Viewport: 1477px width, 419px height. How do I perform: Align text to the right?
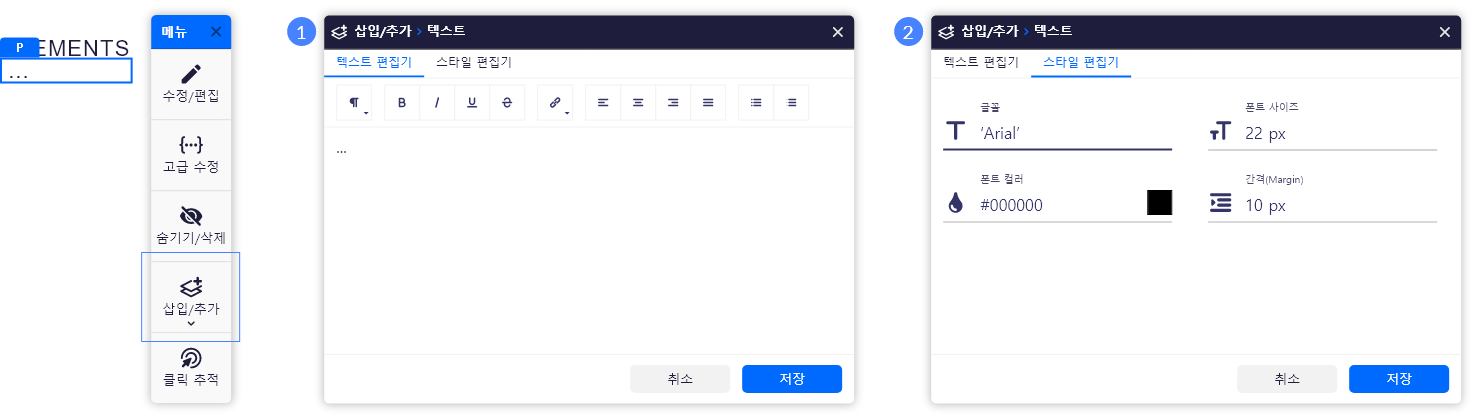click(673, 102)
